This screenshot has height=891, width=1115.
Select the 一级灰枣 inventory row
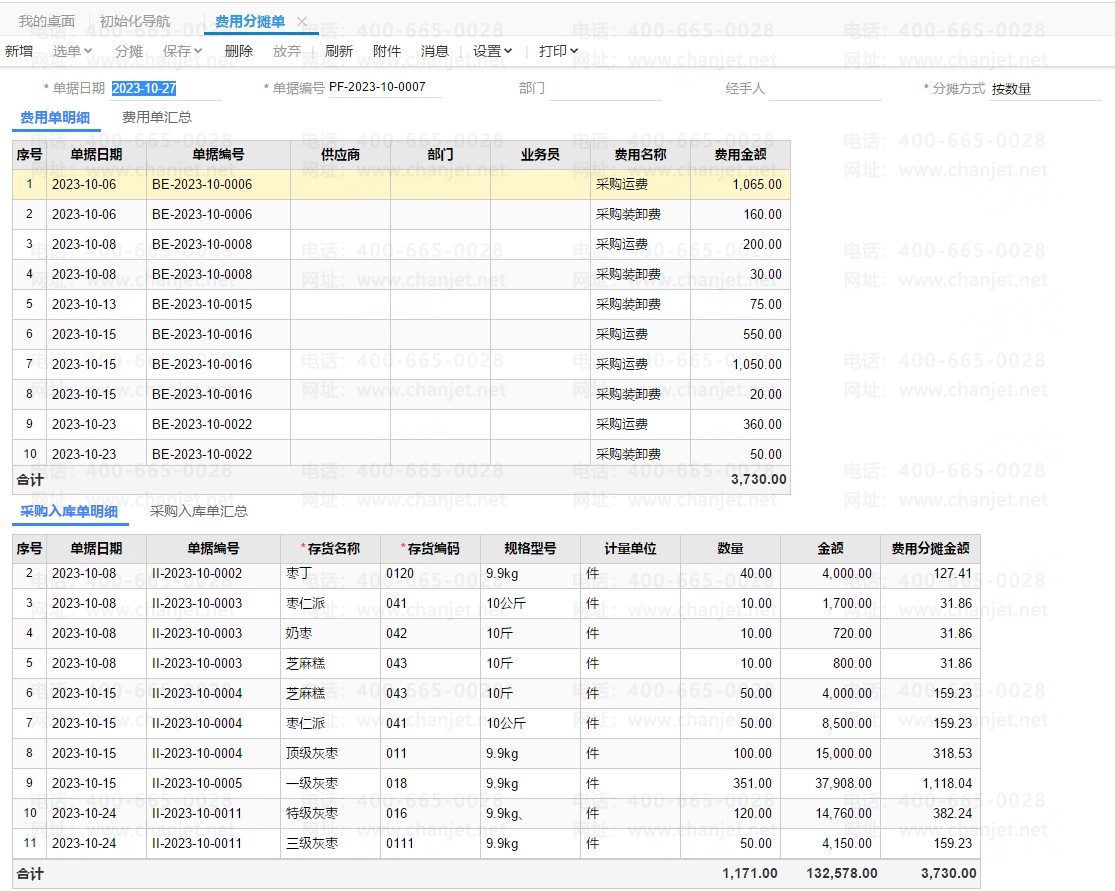(x=312, y=784)
